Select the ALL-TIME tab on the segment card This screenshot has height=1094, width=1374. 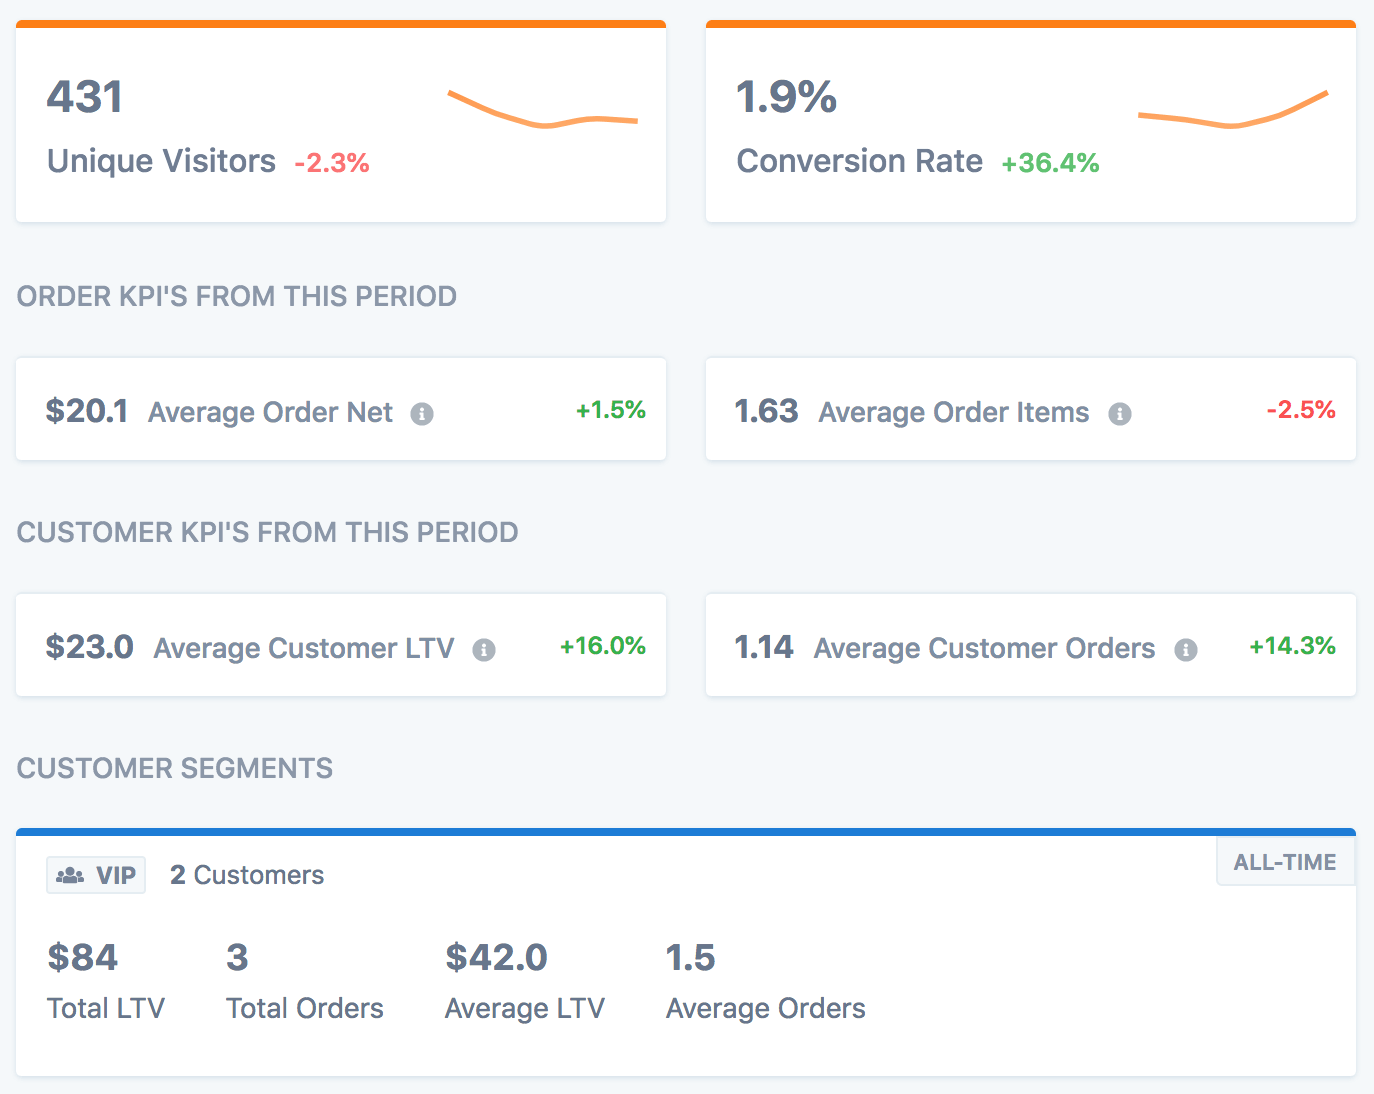pyautogui.click(x=1284, y=862)
